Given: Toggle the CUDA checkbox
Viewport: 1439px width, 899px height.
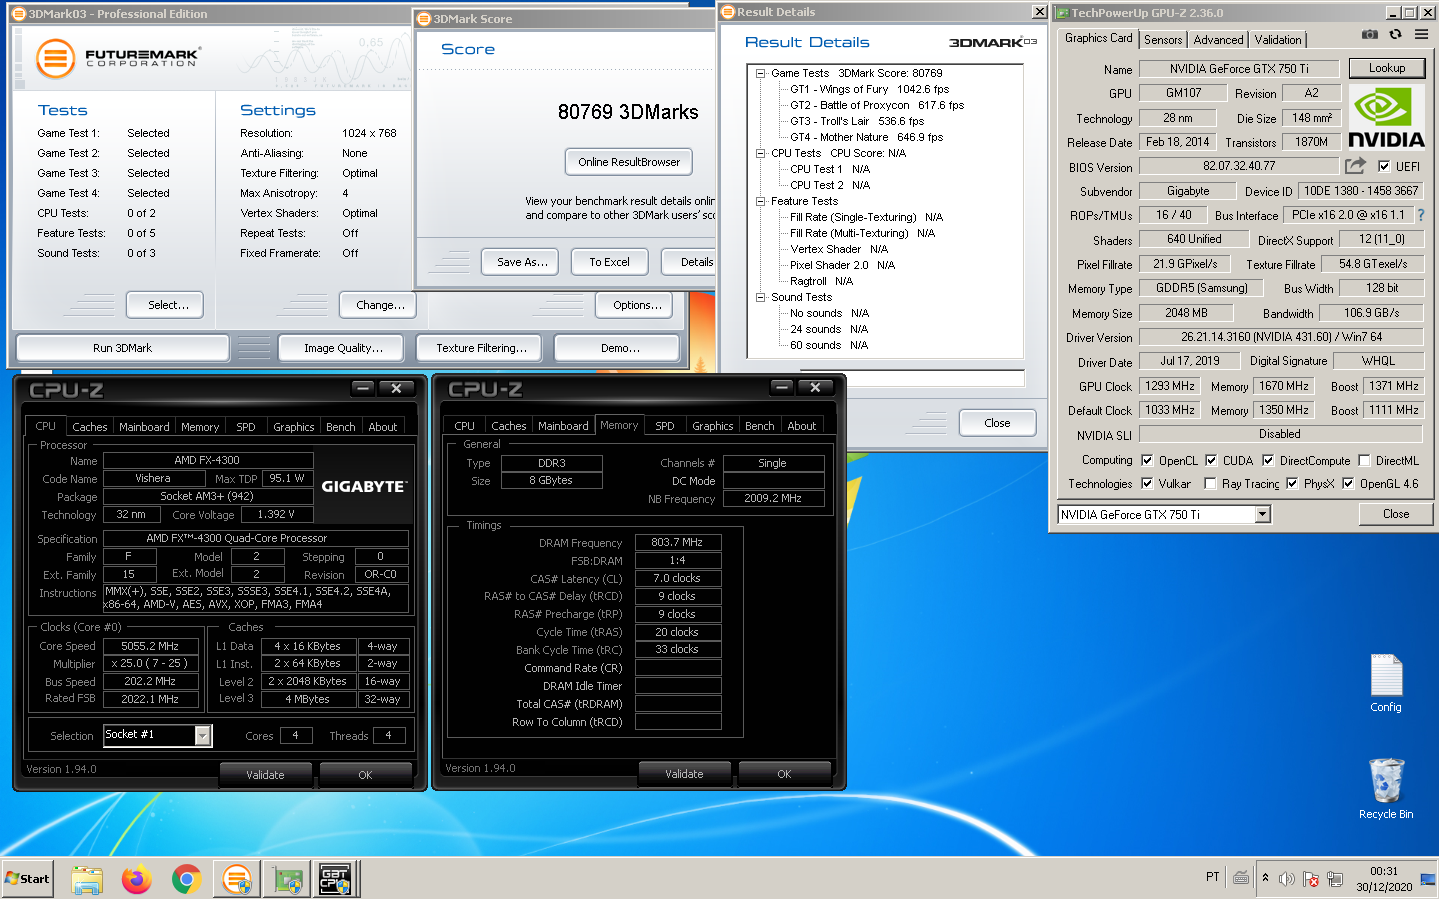Looking at the screenshot, I should coord(1211,460).
